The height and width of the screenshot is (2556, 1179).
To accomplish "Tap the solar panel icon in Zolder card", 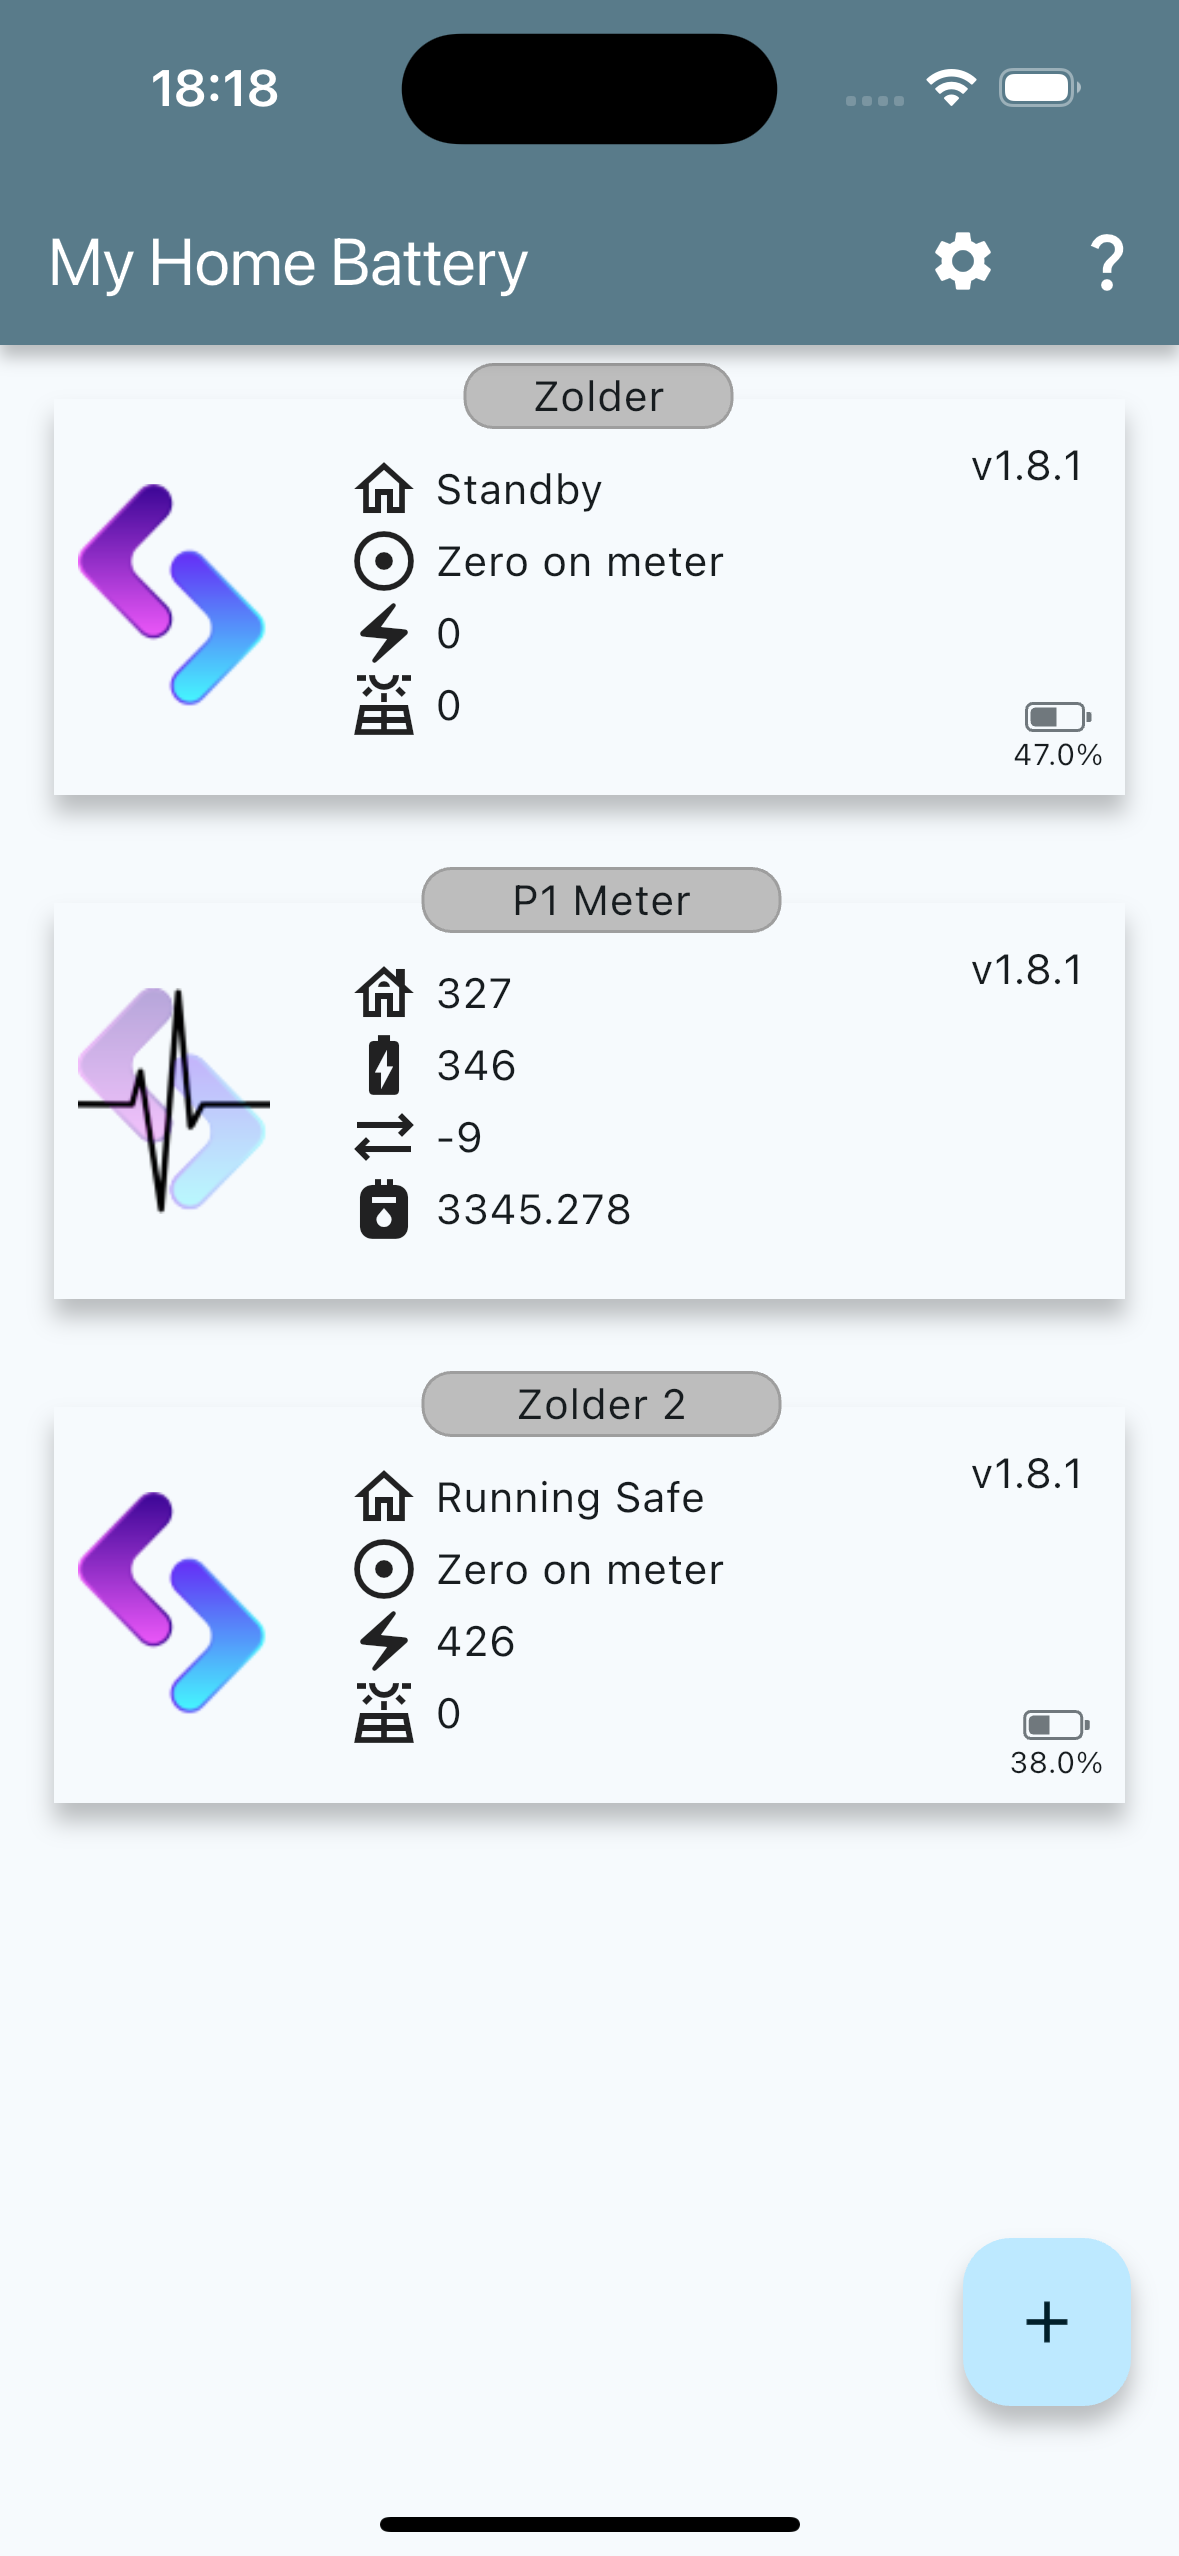I will point(384,705).
